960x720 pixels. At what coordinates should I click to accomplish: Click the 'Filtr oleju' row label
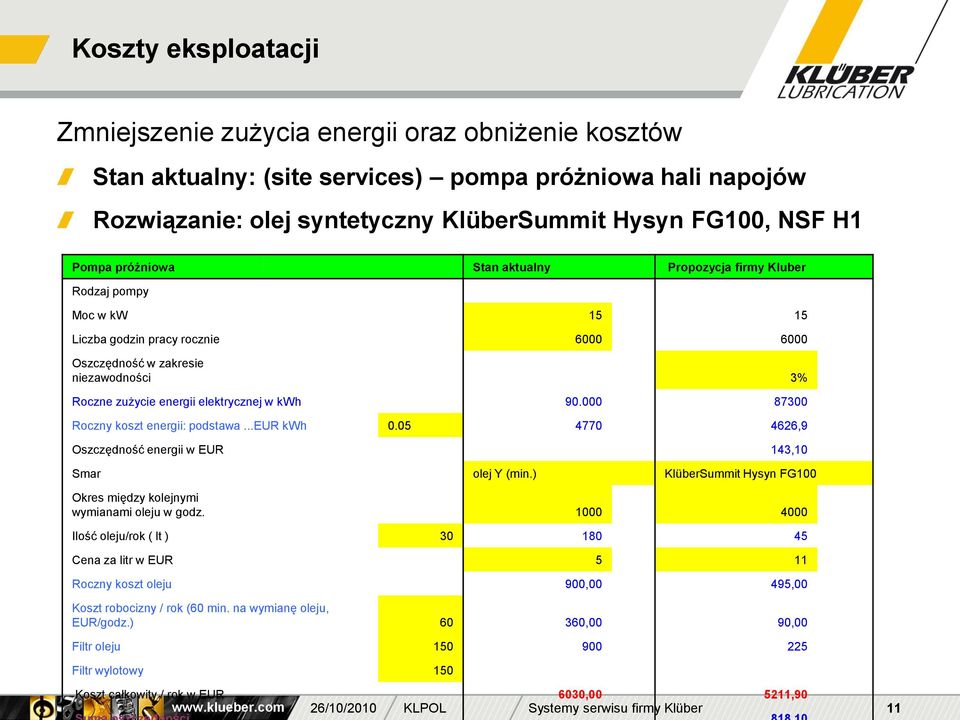pos(96,647)
